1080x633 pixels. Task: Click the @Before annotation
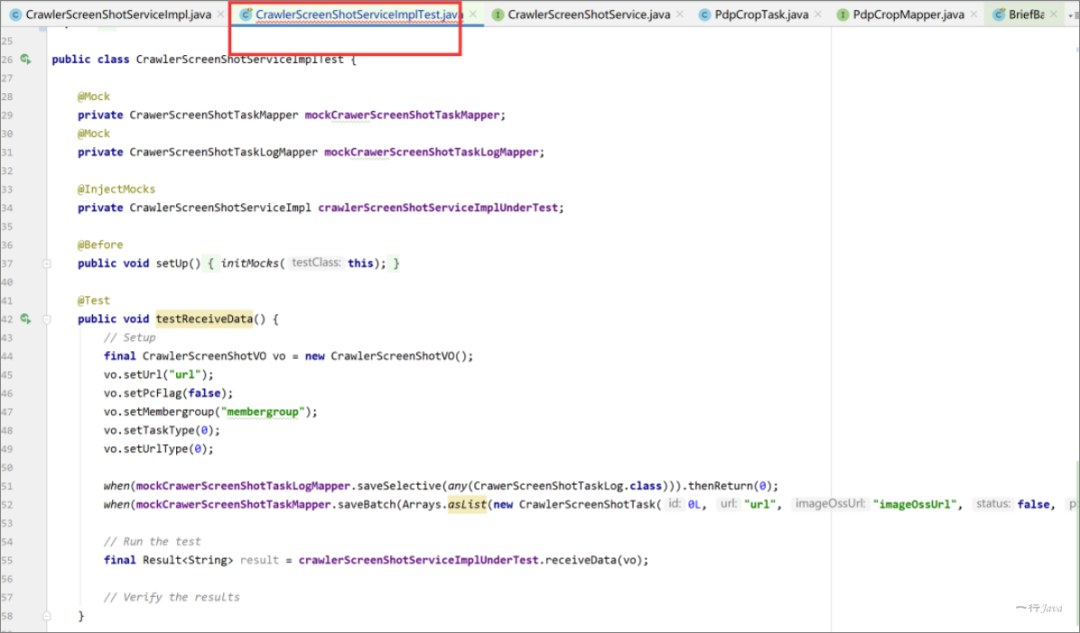coord(100,245)
